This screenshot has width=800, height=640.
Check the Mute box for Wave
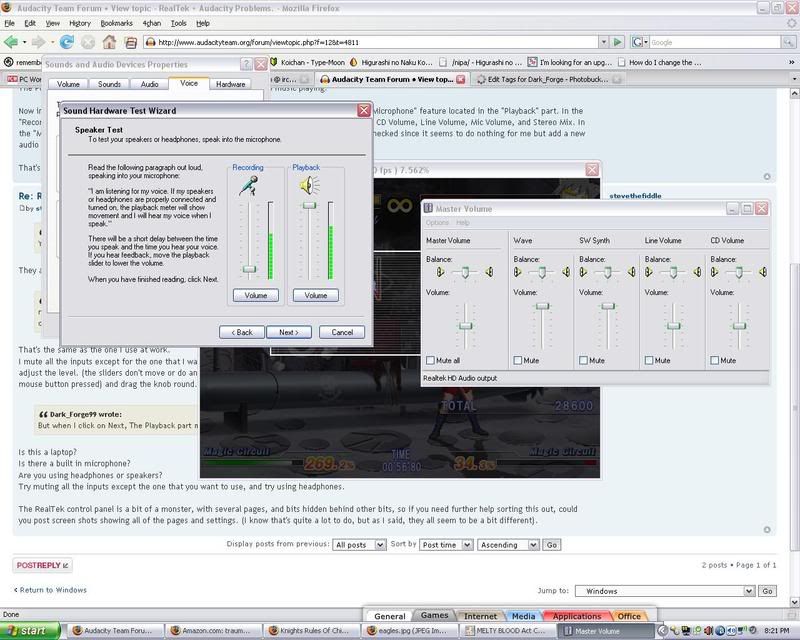[518, 360]
